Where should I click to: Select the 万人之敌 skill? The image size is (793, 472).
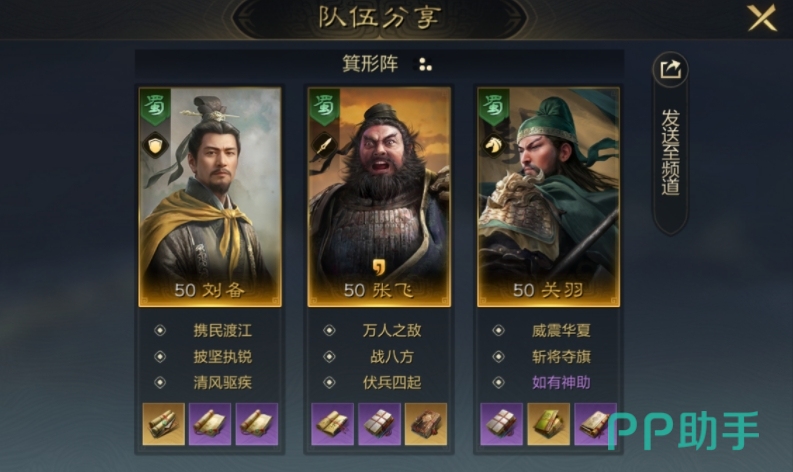pos(392,330)
